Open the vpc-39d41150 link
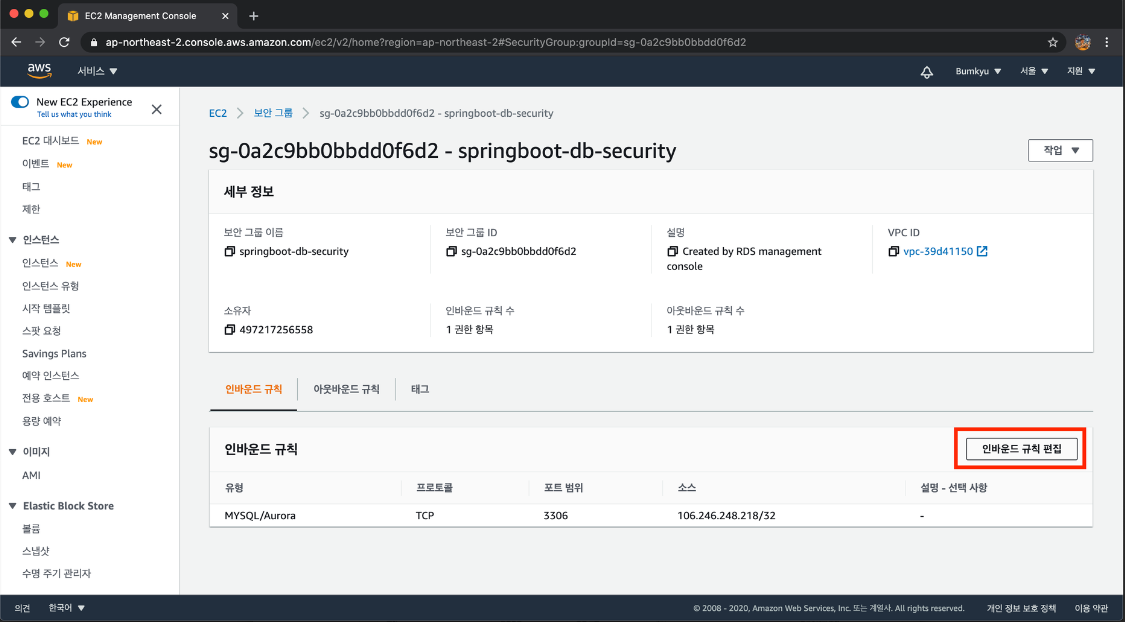Image resolution: width=1125 pixels, height=622 pixels. click(x=938, y=252)
